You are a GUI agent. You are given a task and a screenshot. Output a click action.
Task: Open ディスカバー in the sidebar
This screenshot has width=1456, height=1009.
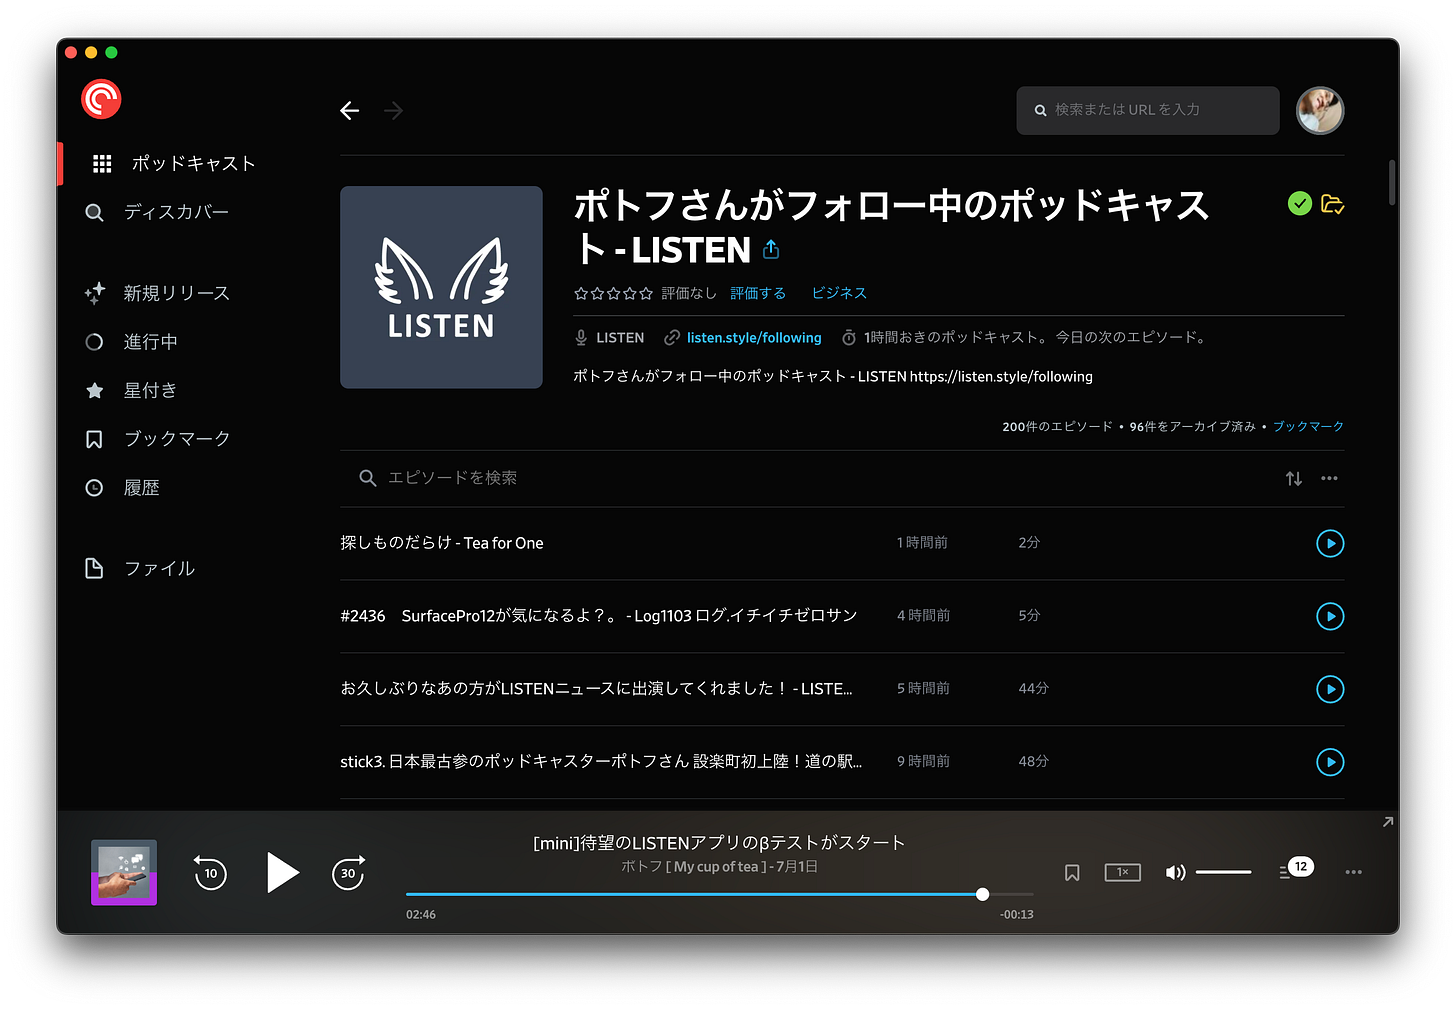coord(157,212)
